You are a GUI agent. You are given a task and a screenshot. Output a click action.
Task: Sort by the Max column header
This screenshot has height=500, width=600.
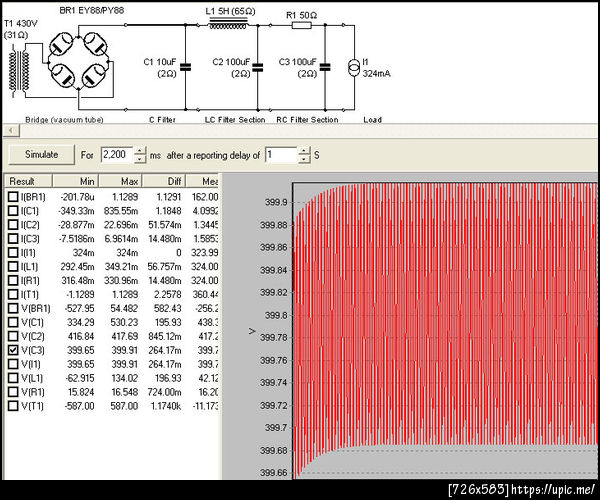[x=121, y=181]
